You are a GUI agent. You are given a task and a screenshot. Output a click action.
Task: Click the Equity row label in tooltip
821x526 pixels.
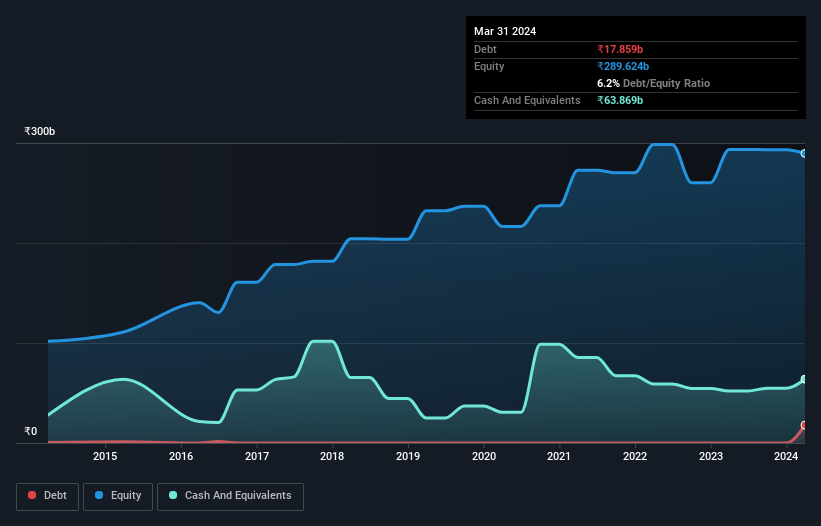pos(489,66)
